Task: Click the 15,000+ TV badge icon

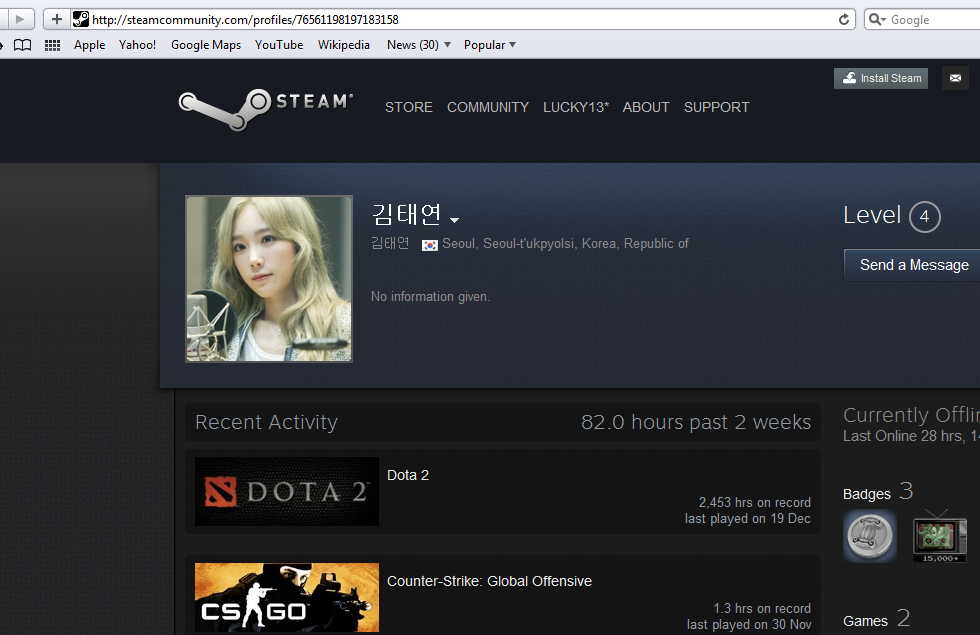Action: point(939,536)
